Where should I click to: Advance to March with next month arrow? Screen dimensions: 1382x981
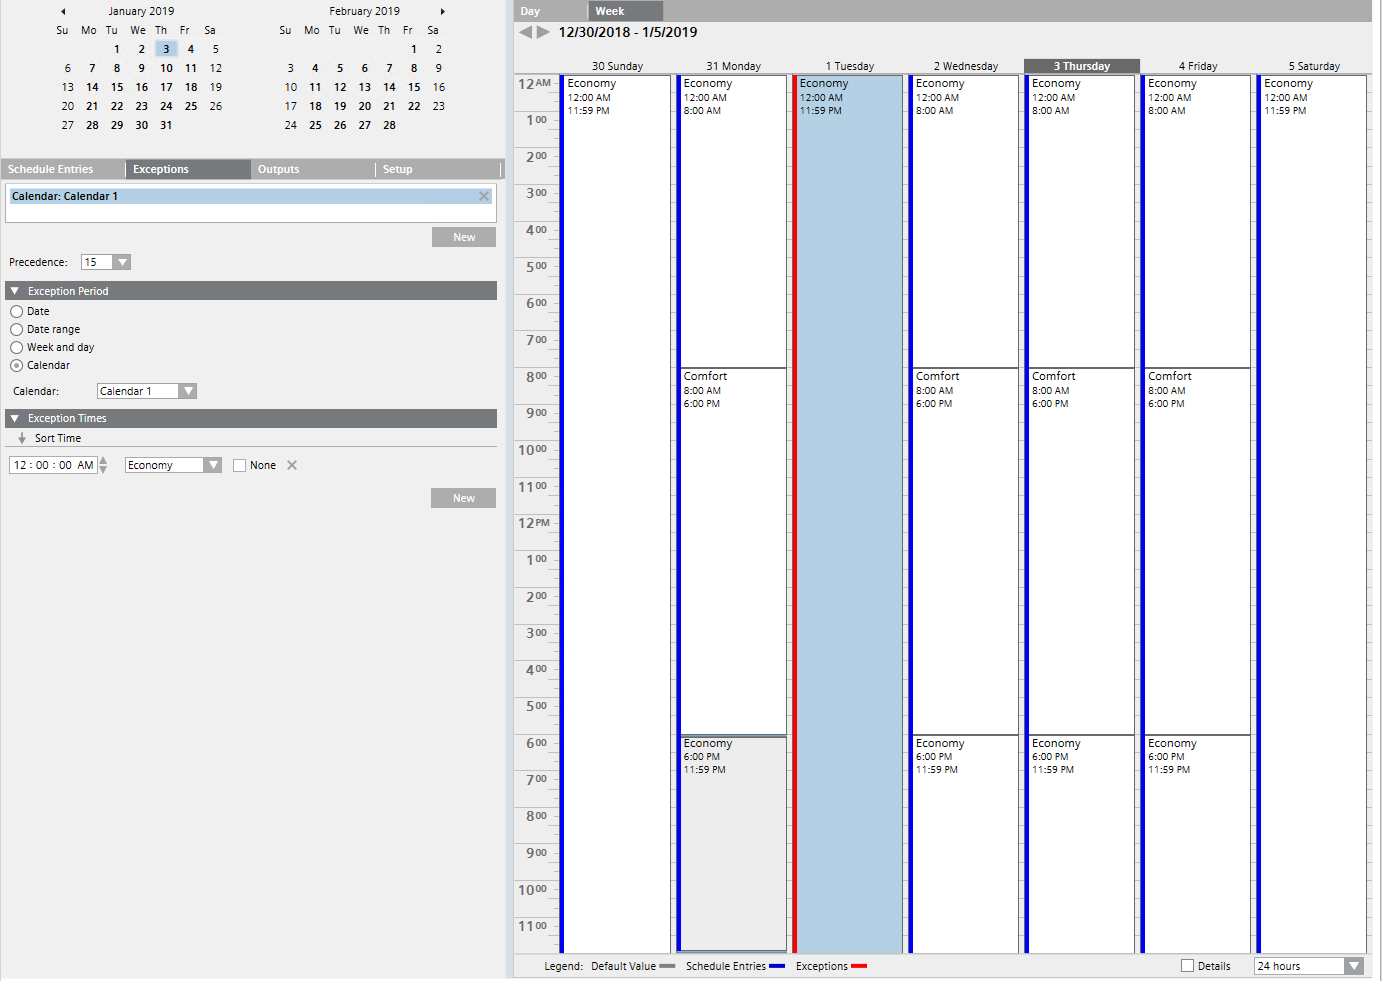(441, 10)
